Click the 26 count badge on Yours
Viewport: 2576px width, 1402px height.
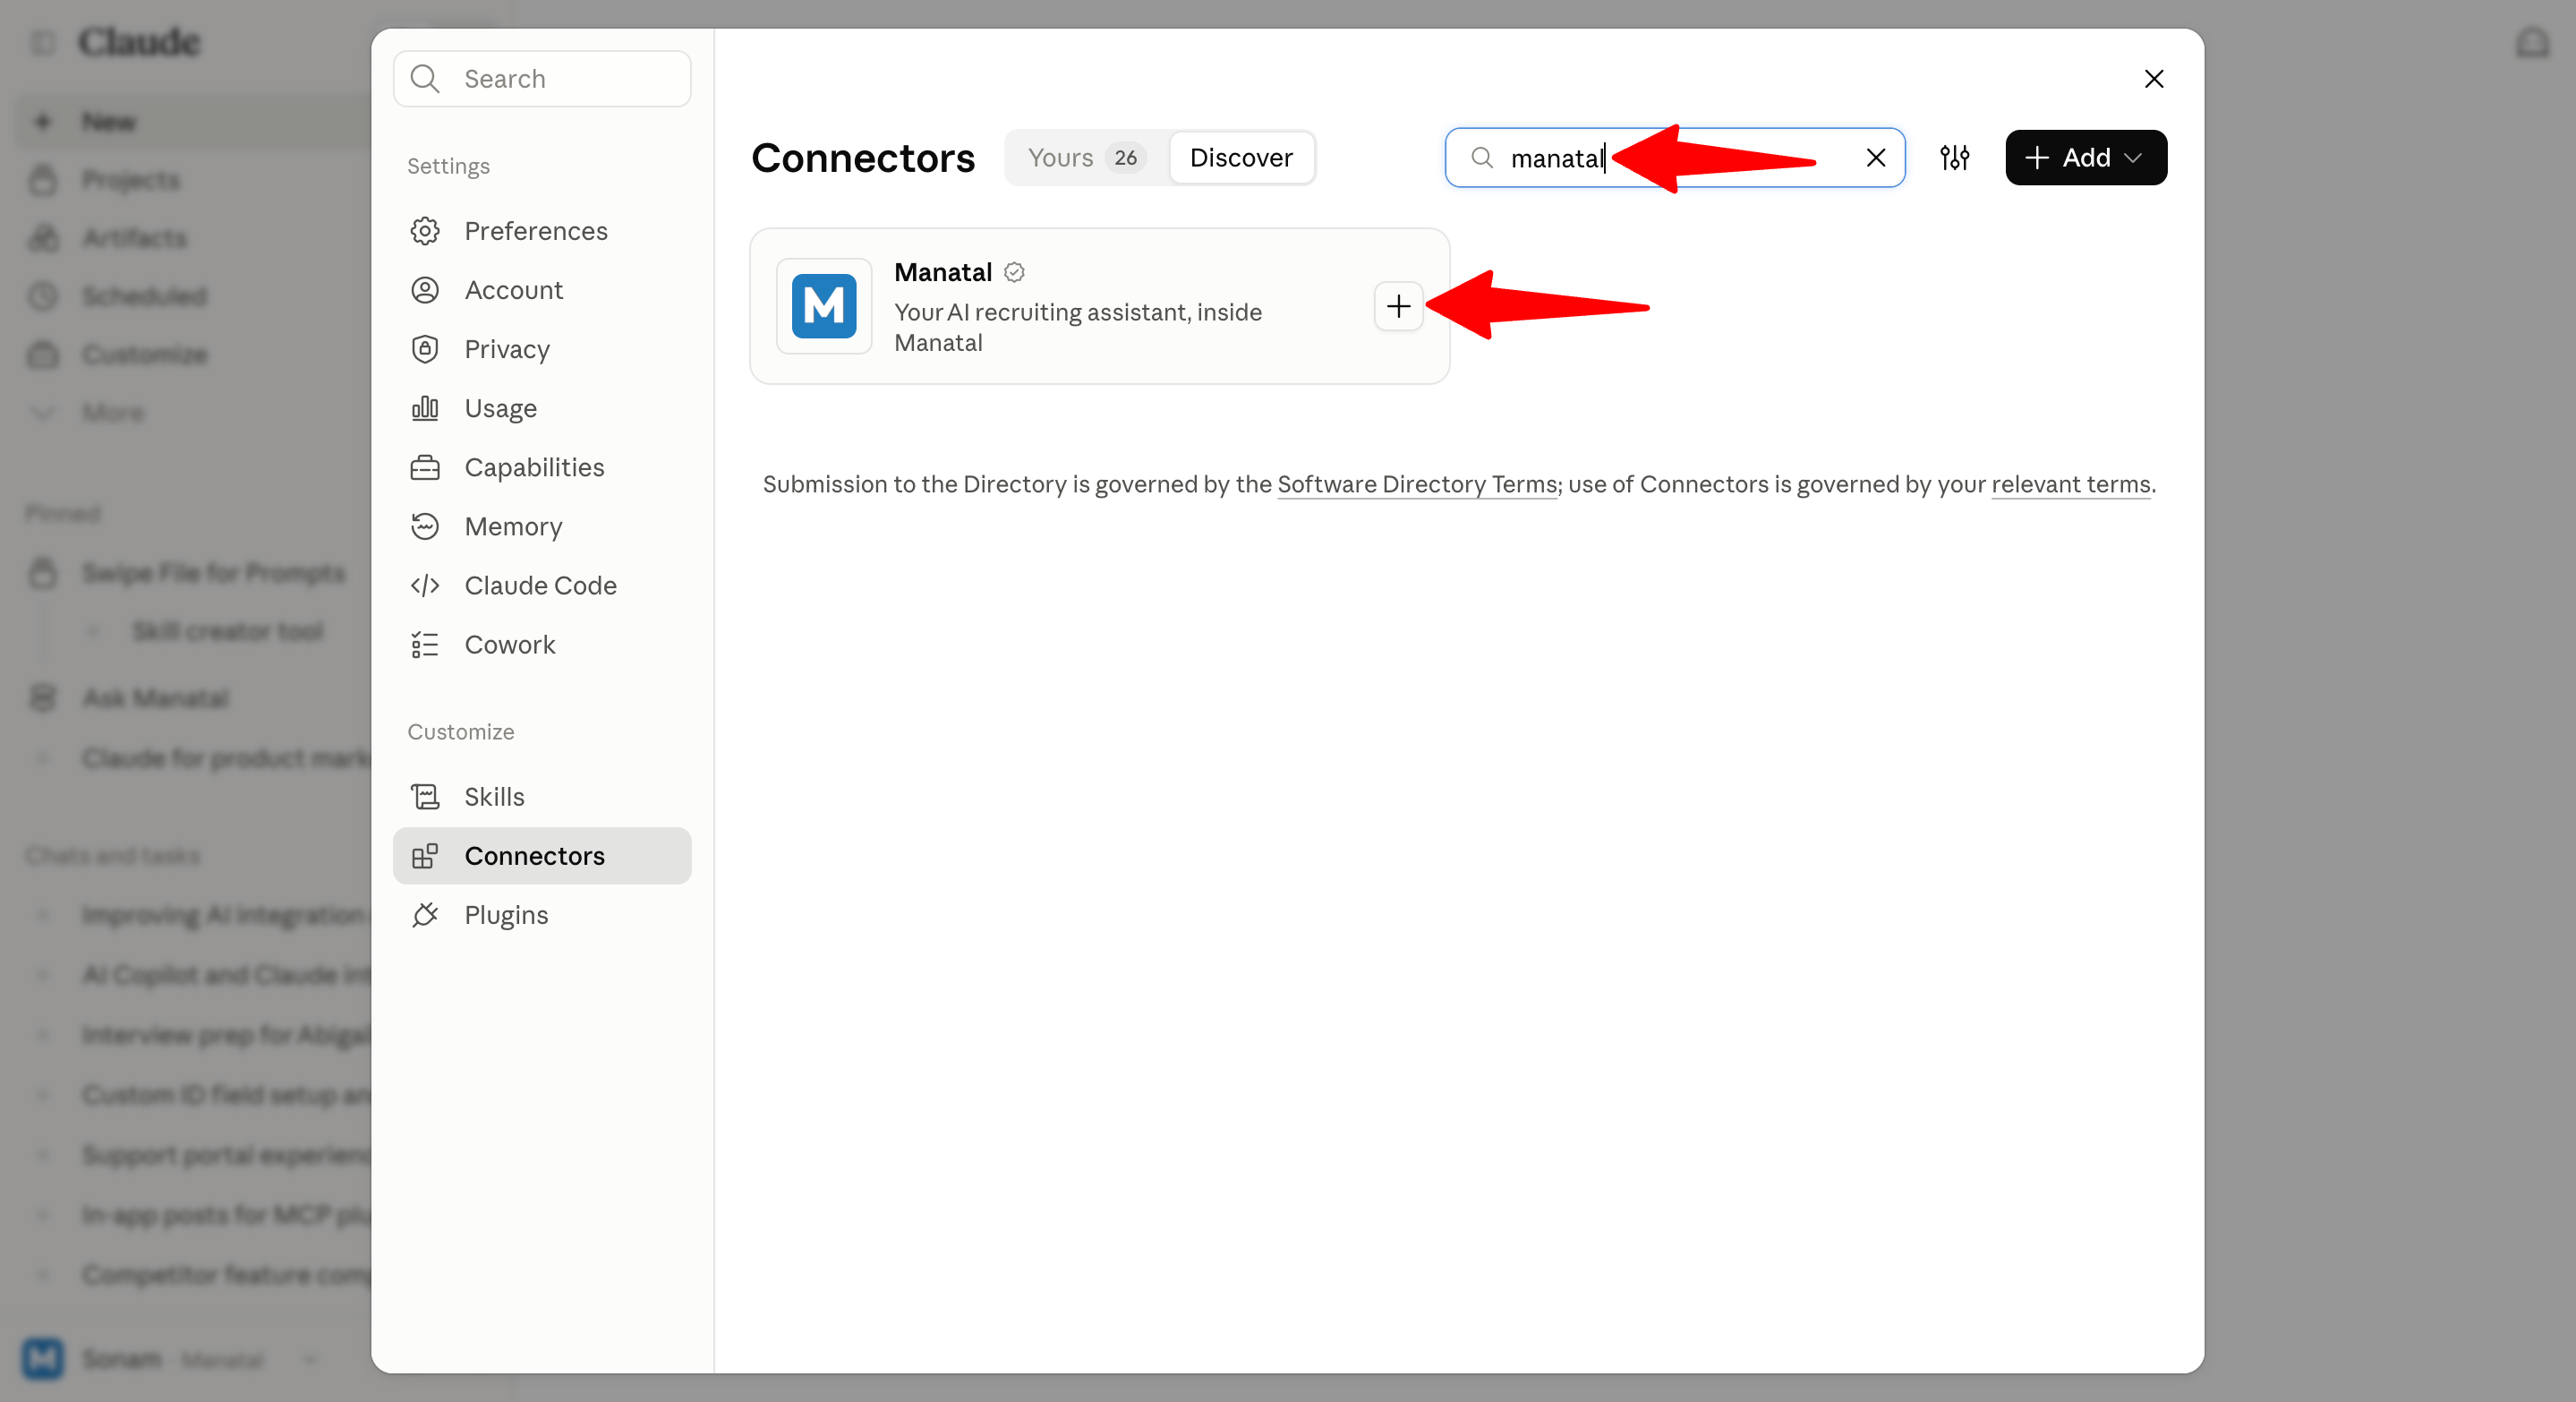click(1125, 157)
